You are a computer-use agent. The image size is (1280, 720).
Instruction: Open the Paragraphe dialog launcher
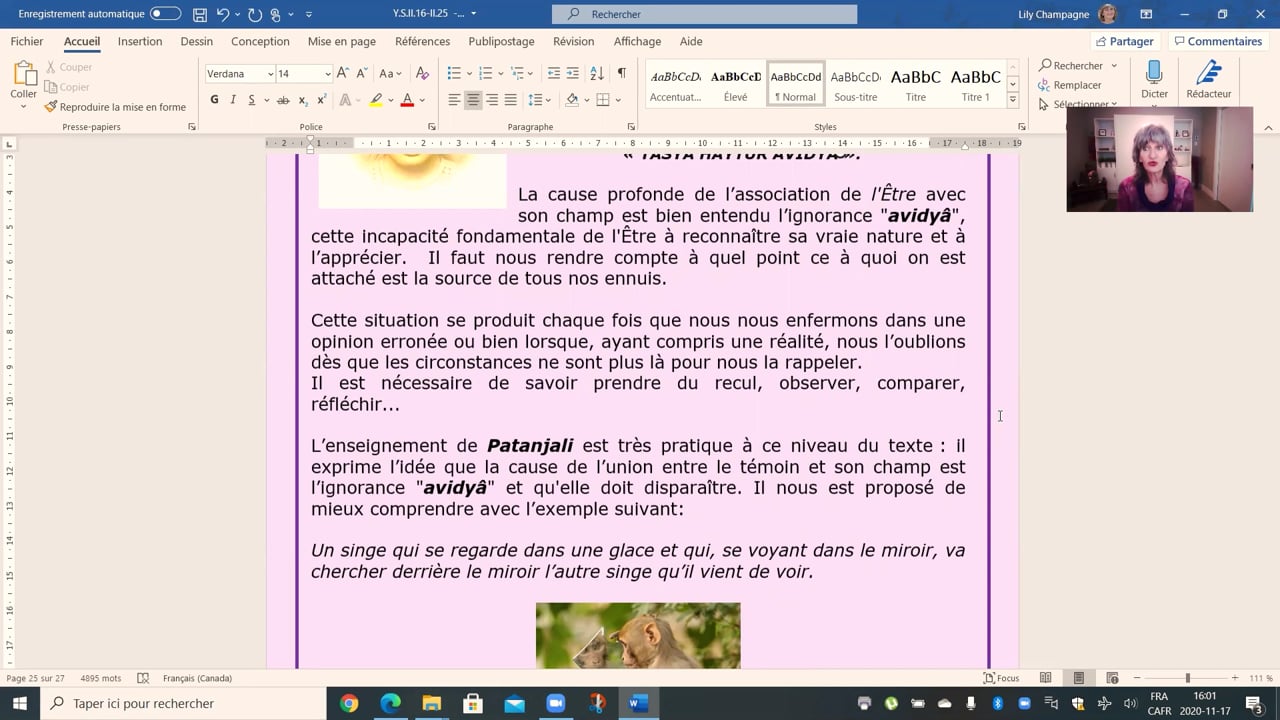tap(631, 127)
